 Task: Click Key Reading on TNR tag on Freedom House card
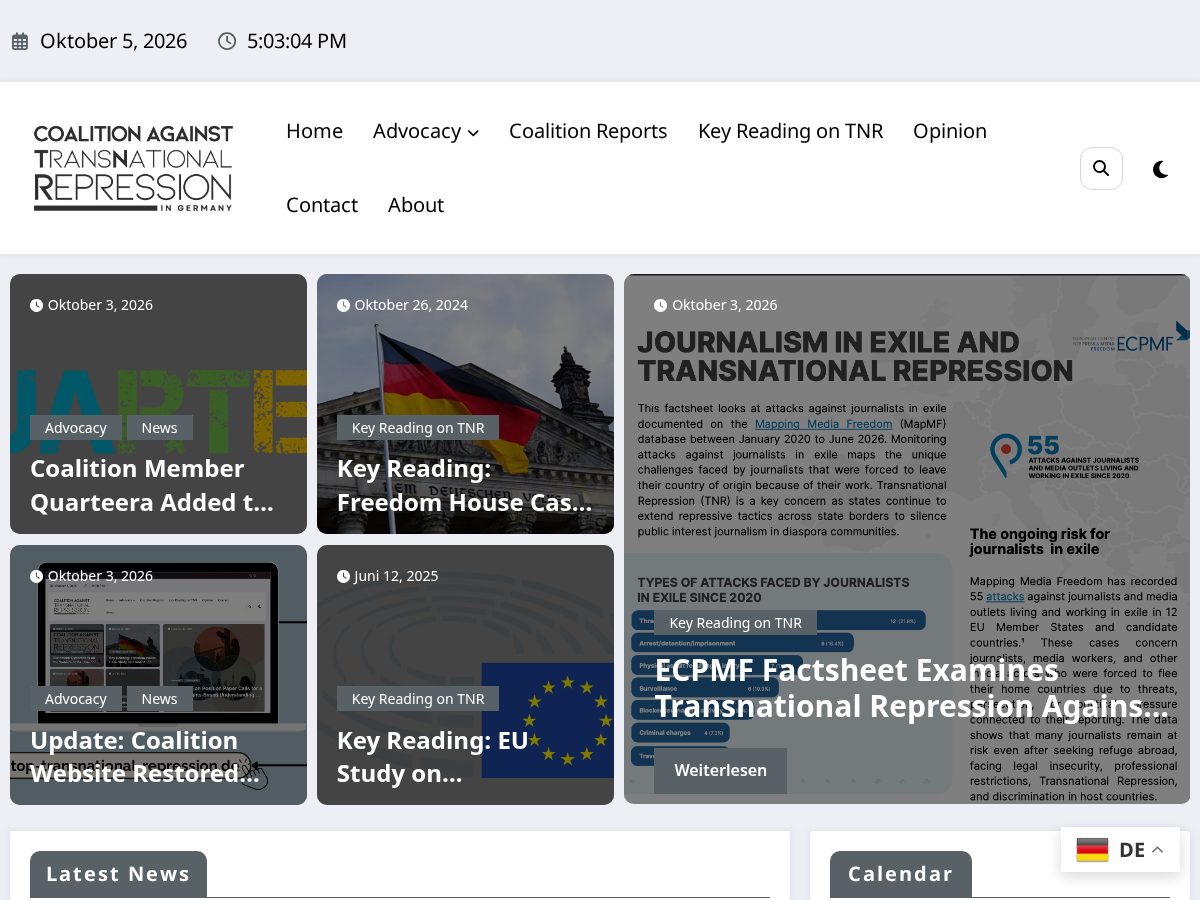(x=418, y=428)
